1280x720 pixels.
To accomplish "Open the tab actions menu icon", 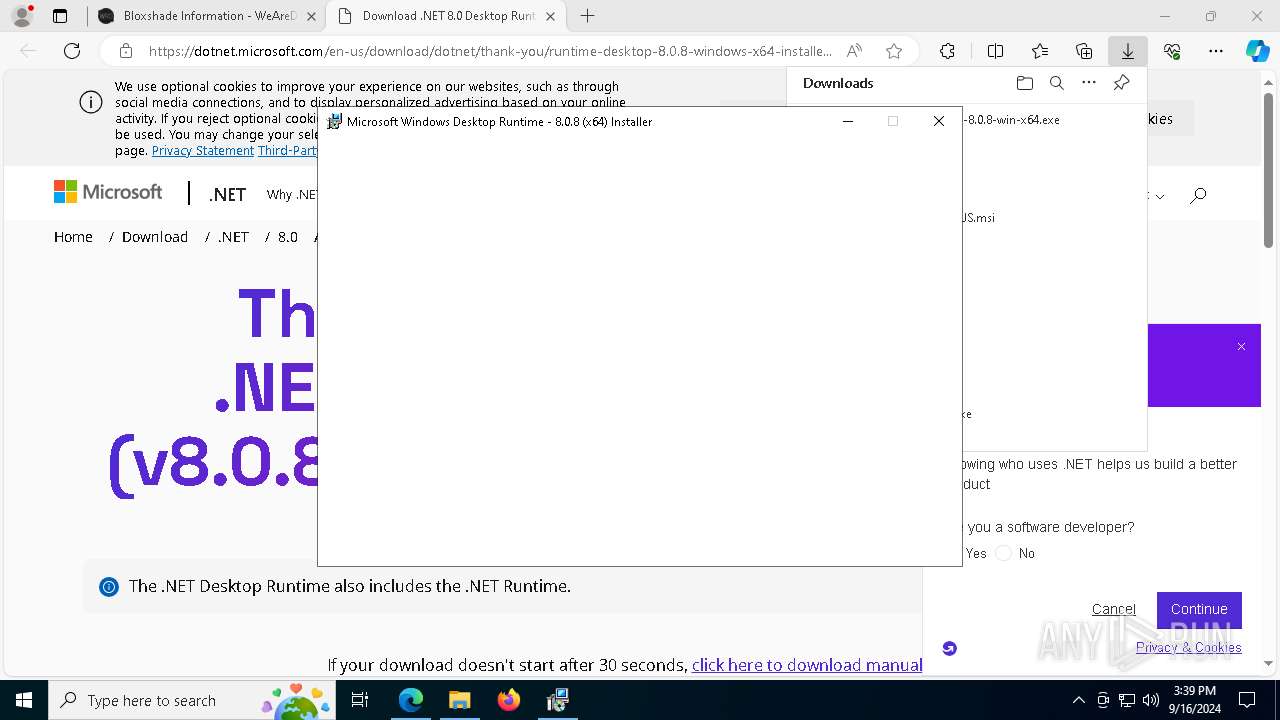I will click(x=60, y=16).
